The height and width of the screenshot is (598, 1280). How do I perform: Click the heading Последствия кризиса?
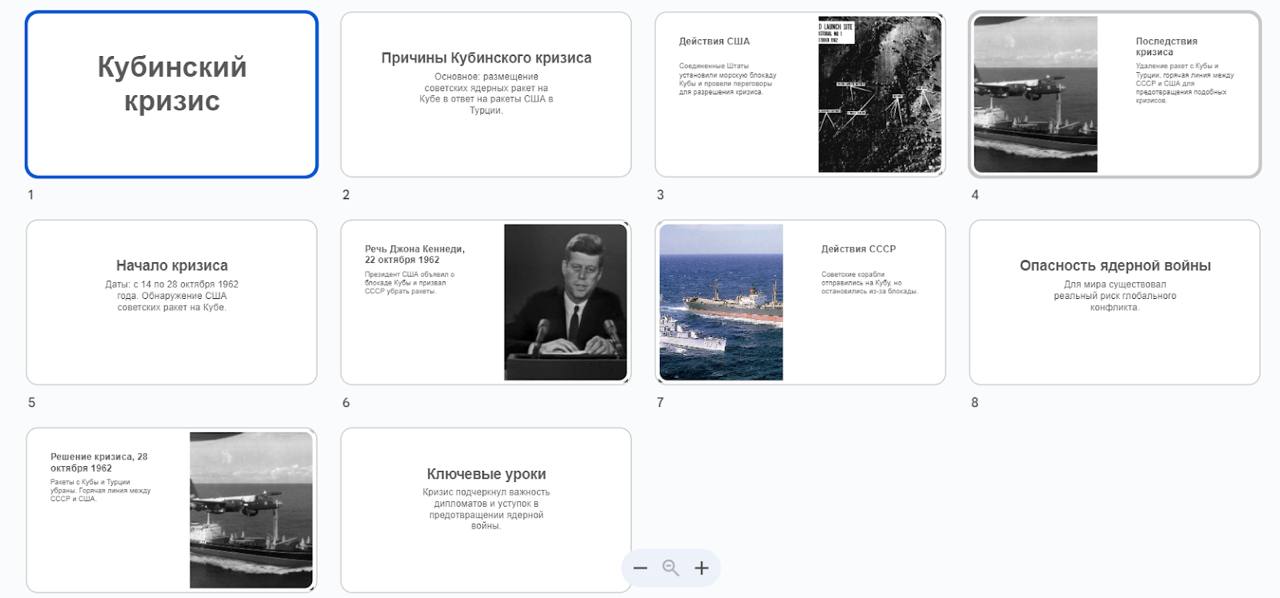point(1166,46)
